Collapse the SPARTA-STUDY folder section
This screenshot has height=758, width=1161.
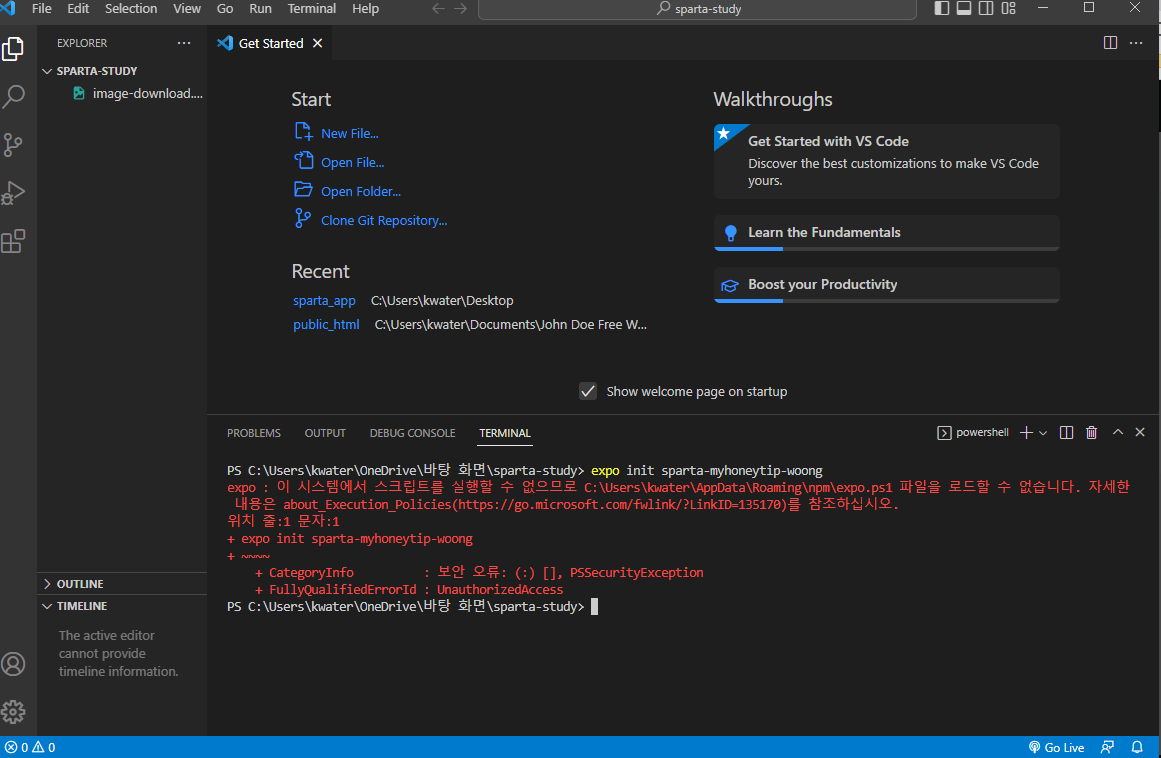122,71
